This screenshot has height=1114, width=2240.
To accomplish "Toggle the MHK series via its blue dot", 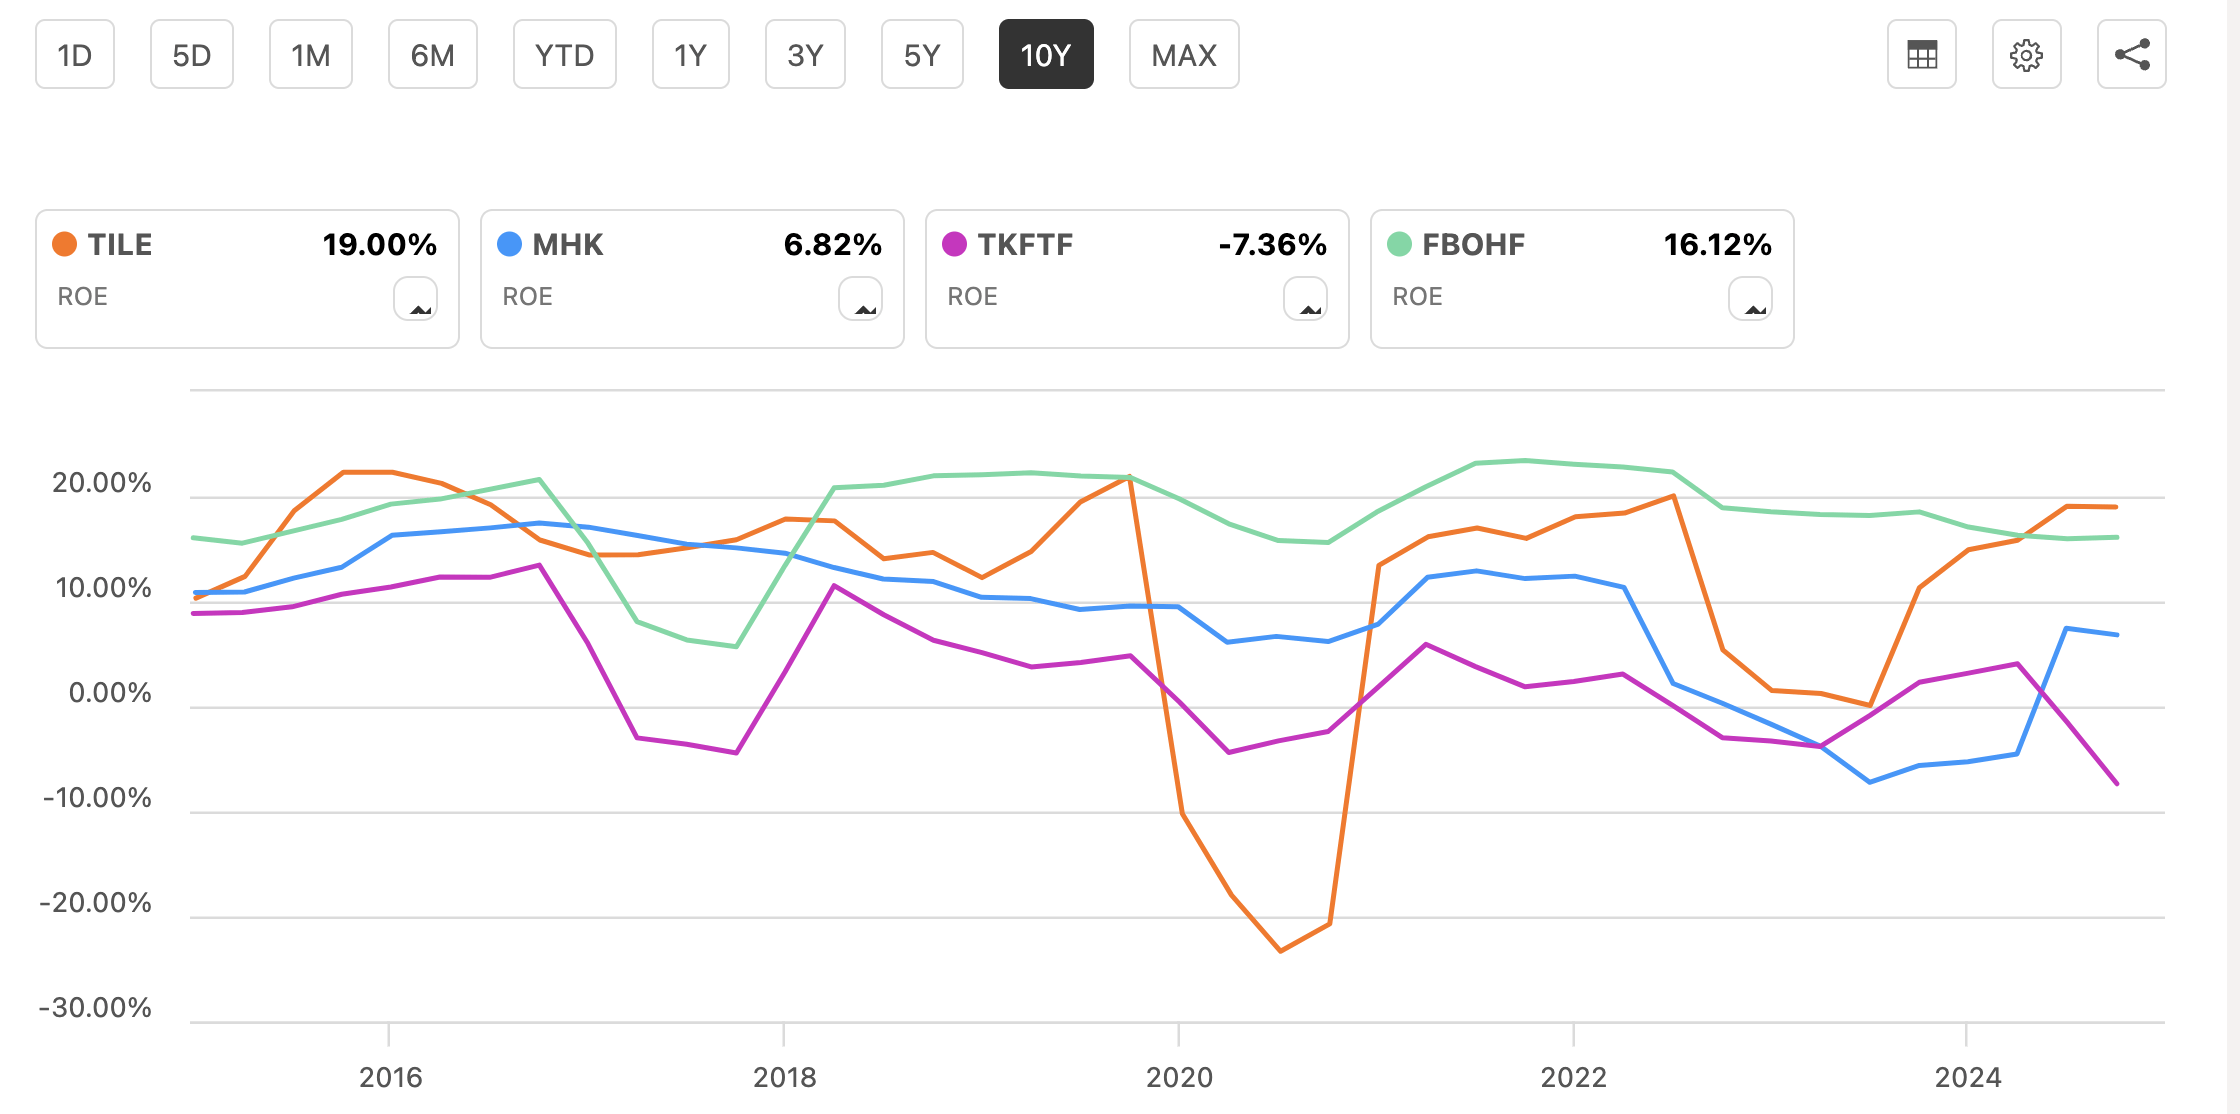I will click(x=509, y=243).
